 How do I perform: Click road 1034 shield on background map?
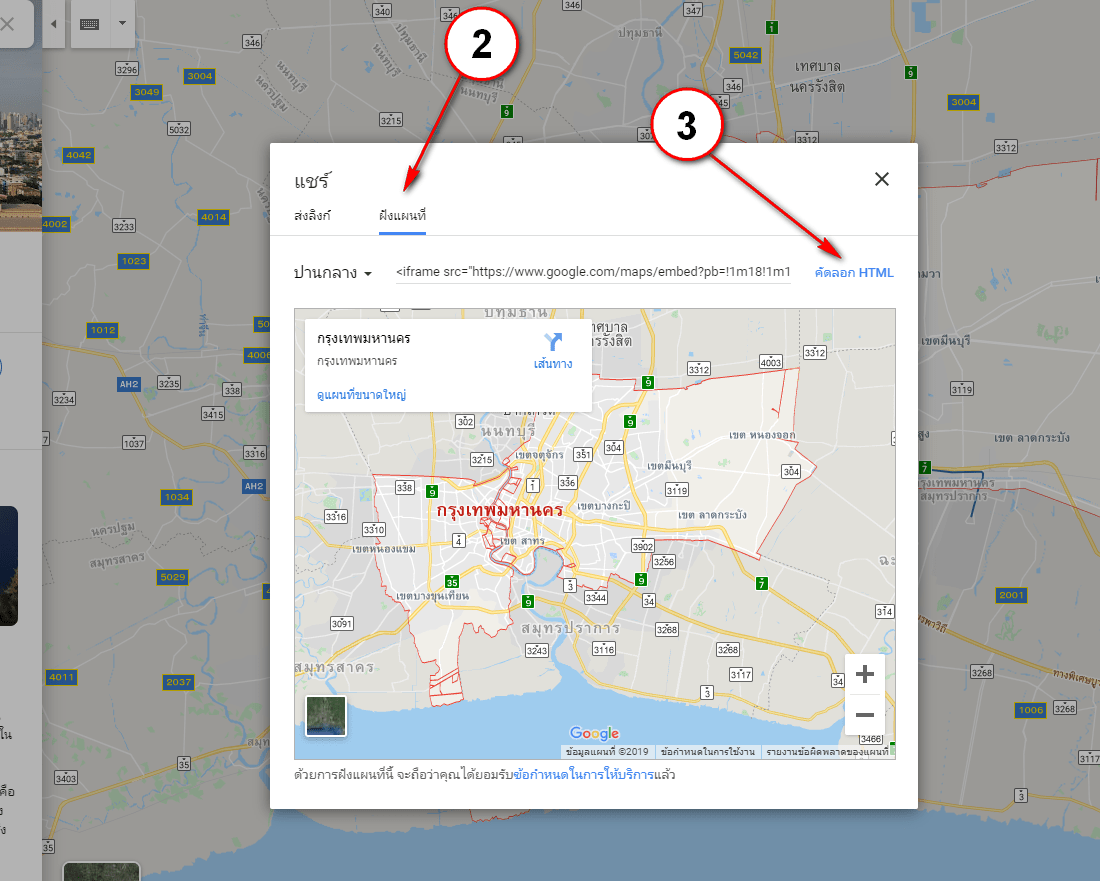(177, 497)
